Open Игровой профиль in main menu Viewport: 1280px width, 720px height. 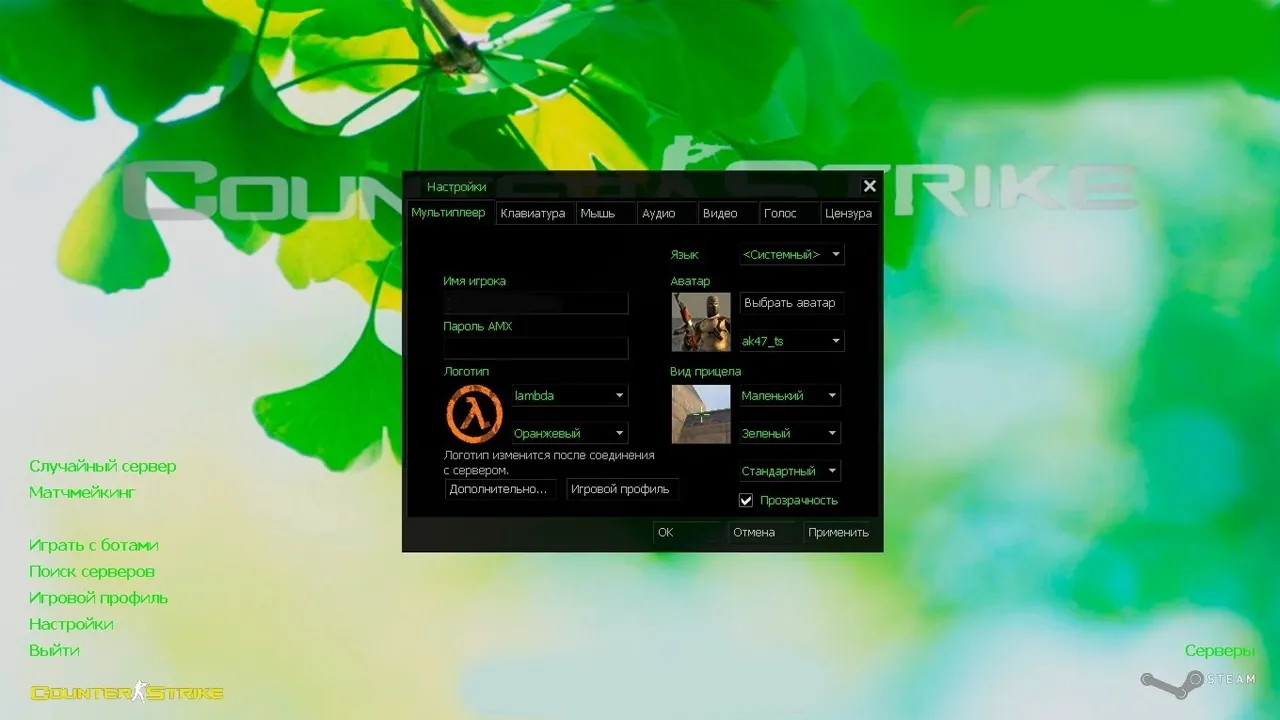point(99,598)
